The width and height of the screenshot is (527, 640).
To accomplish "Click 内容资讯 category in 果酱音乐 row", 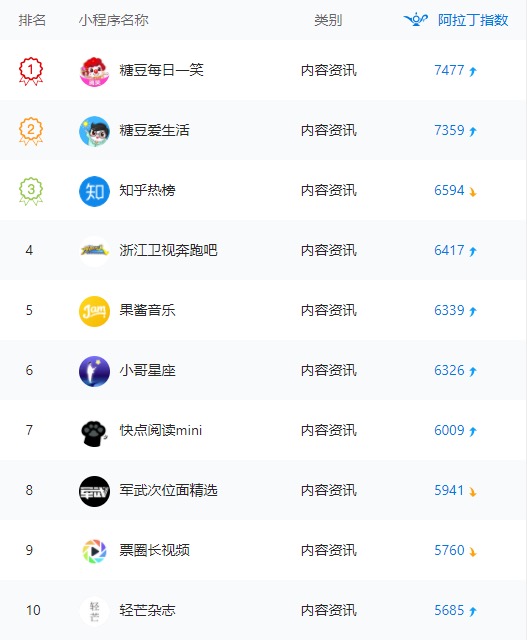I will pyautogui.click(x=329, y=311).
